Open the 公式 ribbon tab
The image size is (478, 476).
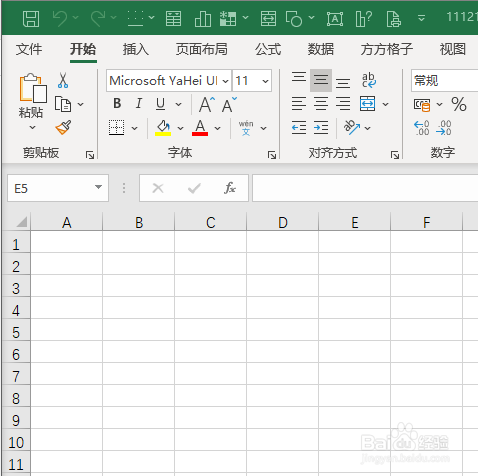268,49
